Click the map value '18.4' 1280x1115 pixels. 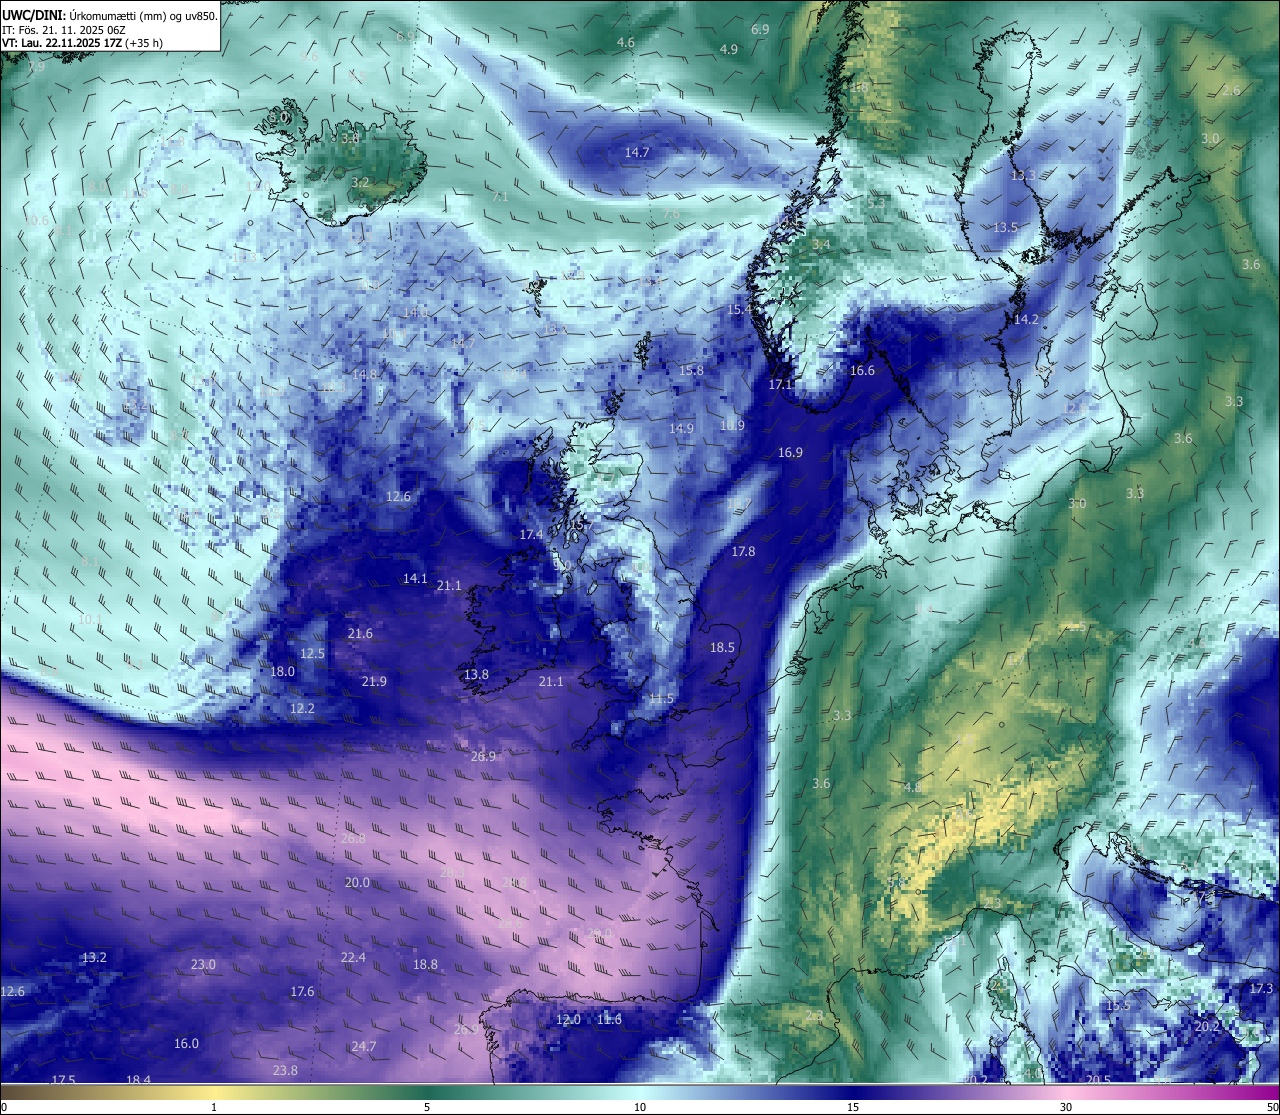[x=139, y=1081]
